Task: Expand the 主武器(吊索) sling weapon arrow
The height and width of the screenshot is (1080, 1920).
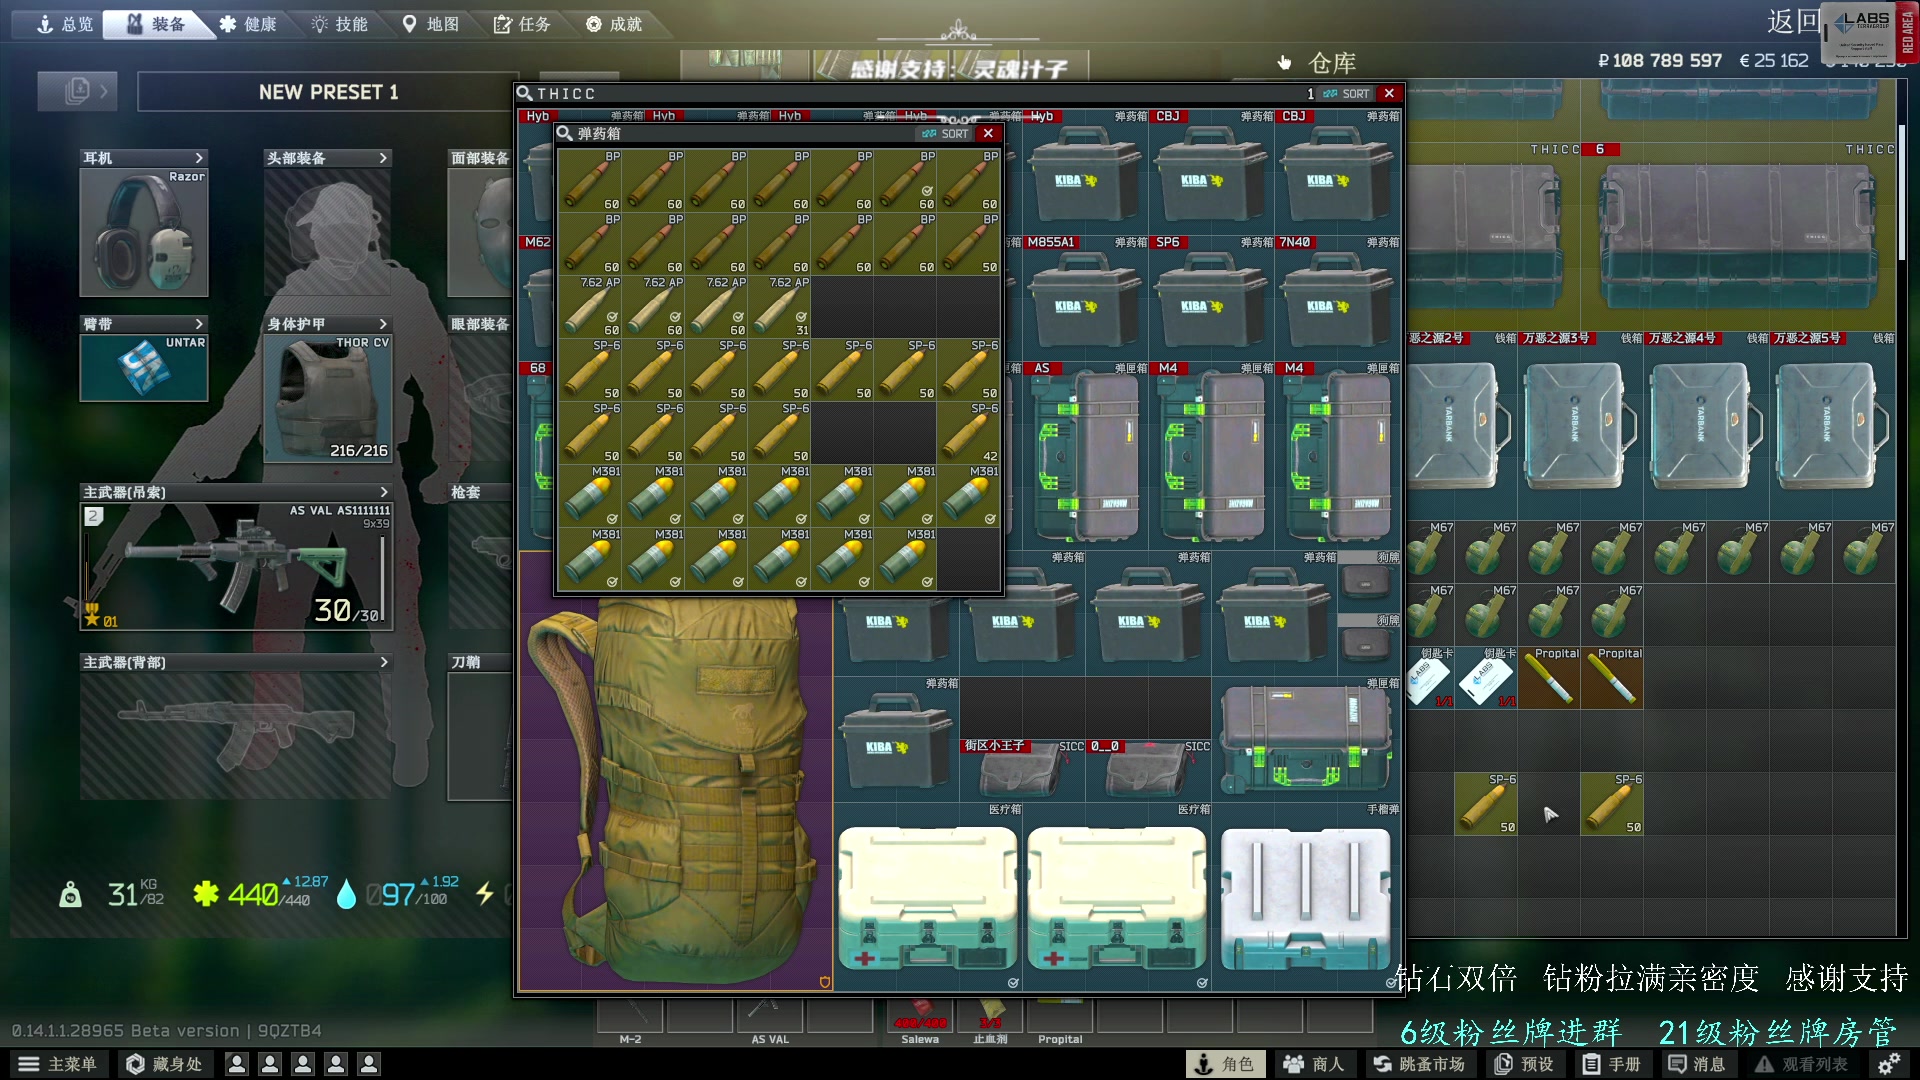Action: (x=384, y=492)
